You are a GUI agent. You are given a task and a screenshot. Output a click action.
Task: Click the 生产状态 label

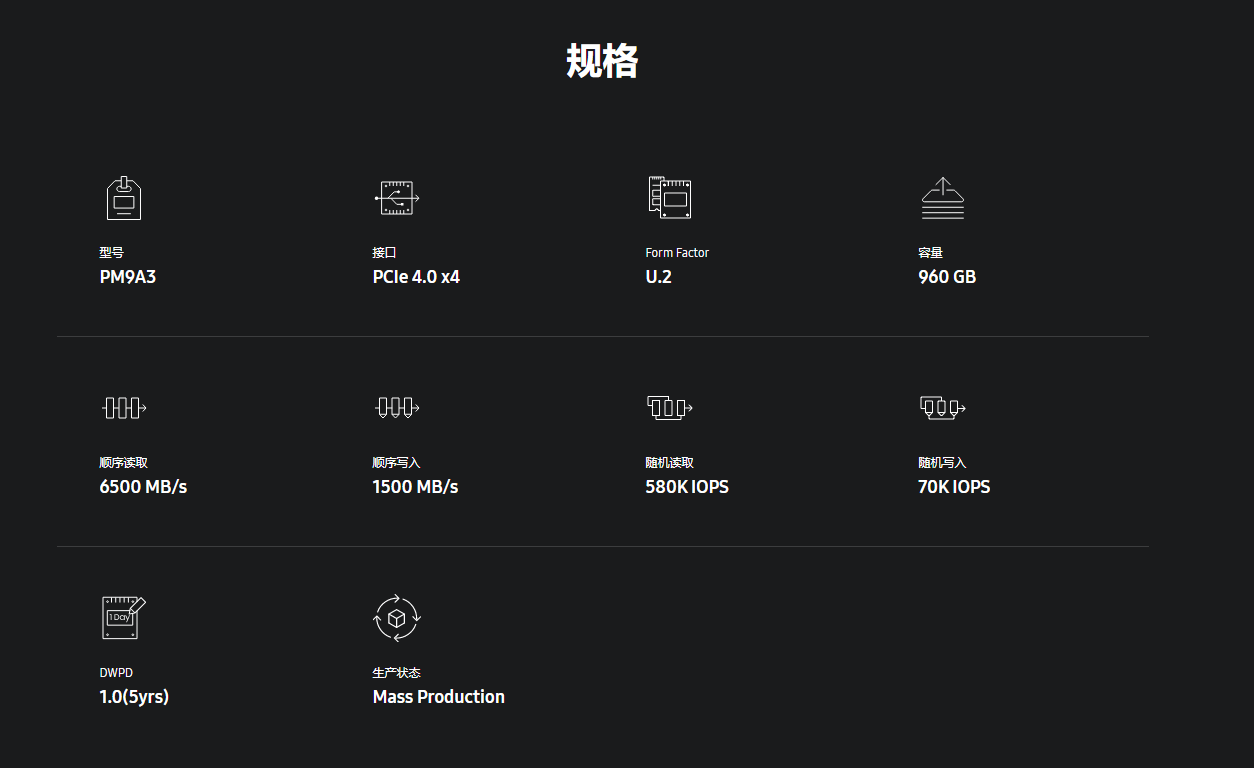(397, 673)
